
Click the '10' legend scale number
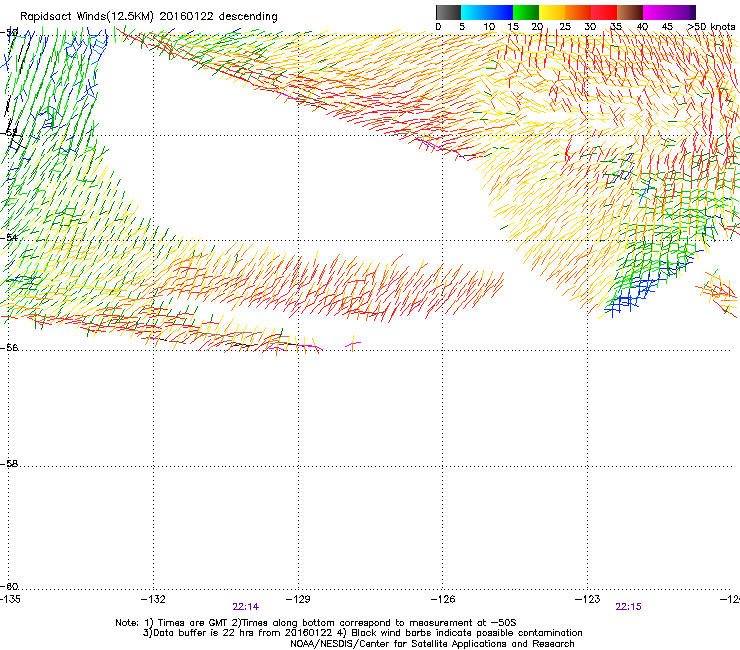(489, 27)
